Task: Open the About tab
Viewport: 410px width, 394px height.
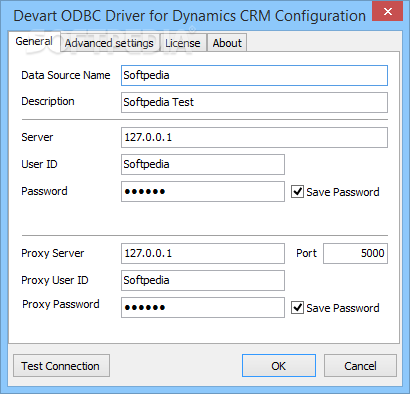Action: pyautogui.click(x=227, y=43)
